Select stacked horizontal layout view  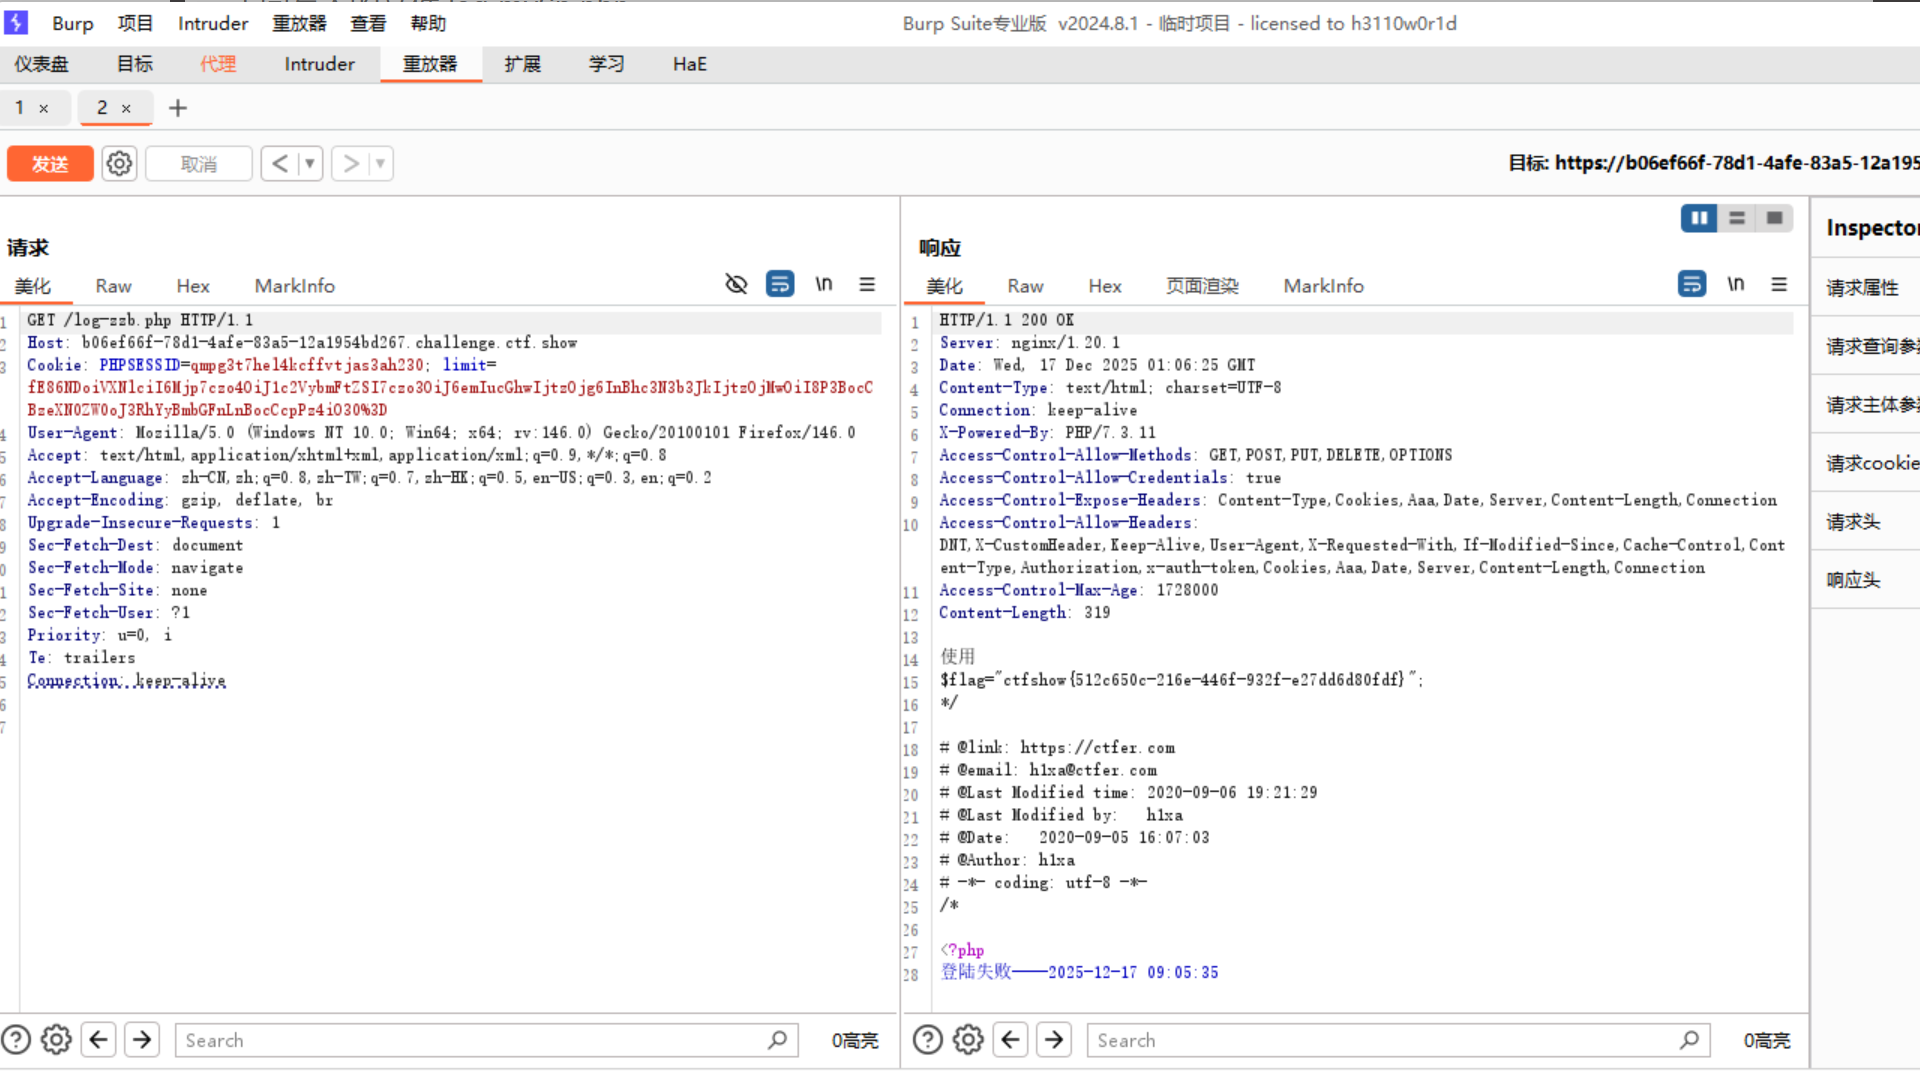(1737, 218)
